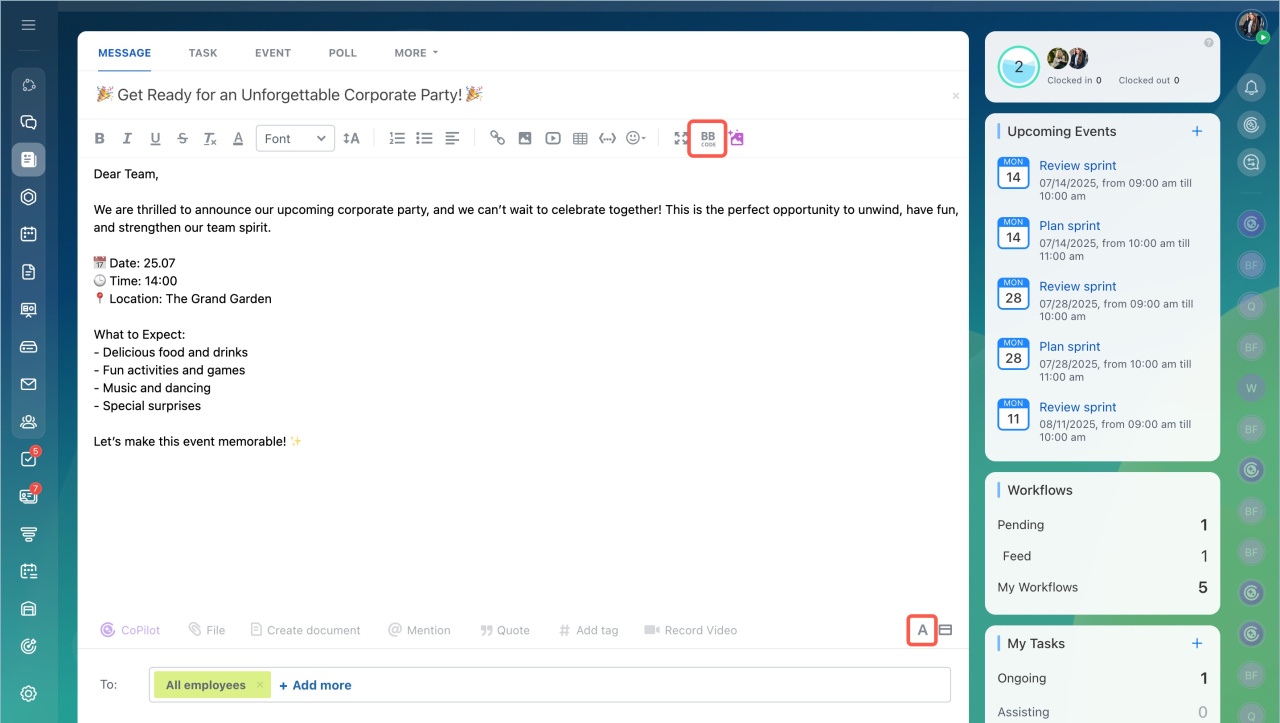The height and width of the screenshot is (723, 1280).
Task: Insert an image into the message
Action: tap(525, 139)
